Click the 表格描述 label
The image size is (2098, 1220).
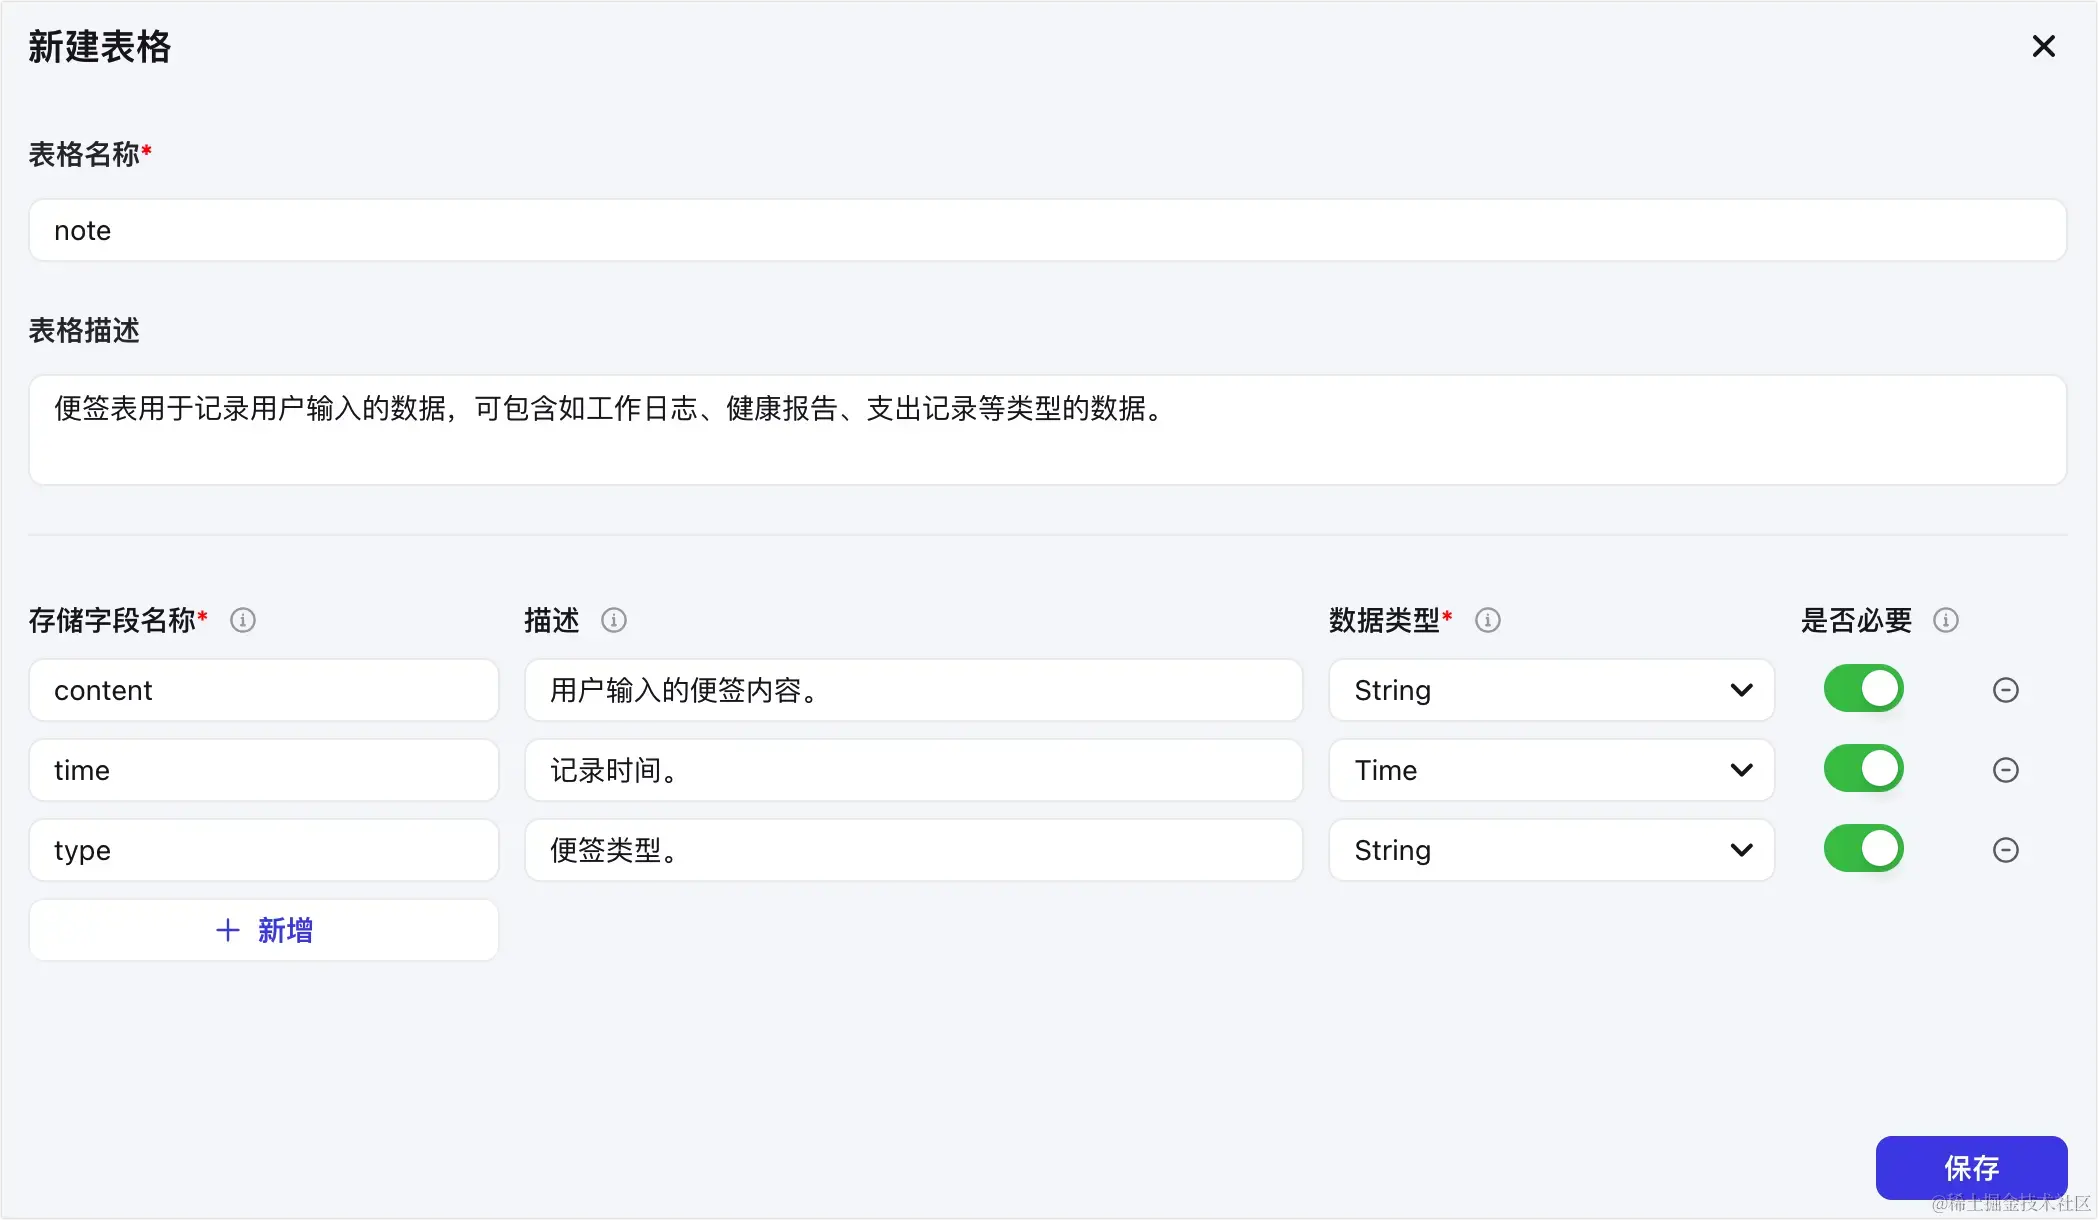click(84, 330)
